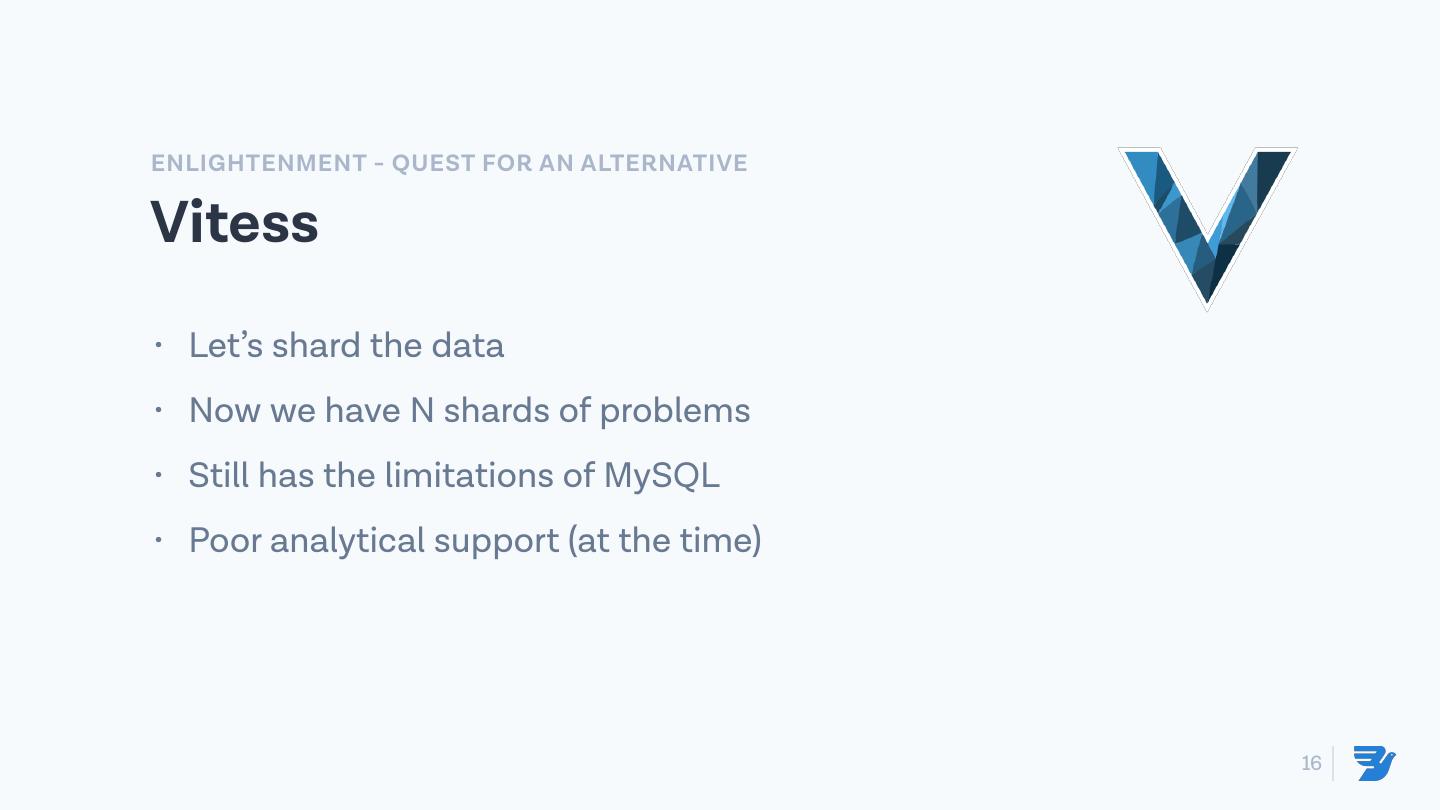The height and width of the screenshot is (810, 1440).
Task: Select bullet dot before "Poor analytical"
Action: click(158, 540)
